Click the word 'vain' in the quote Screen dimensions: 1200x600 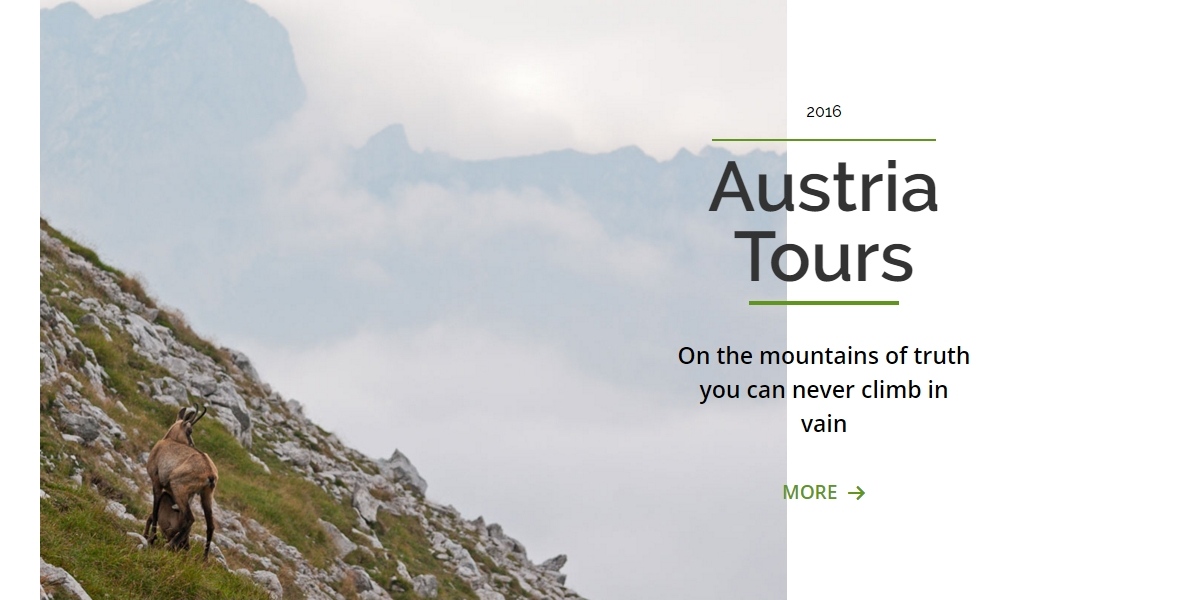(x=824, y=424)
